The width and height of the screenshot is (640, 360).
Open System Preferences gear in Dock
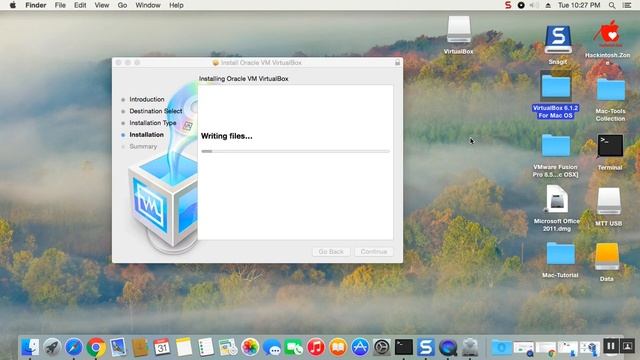click(x=382, y=347)
